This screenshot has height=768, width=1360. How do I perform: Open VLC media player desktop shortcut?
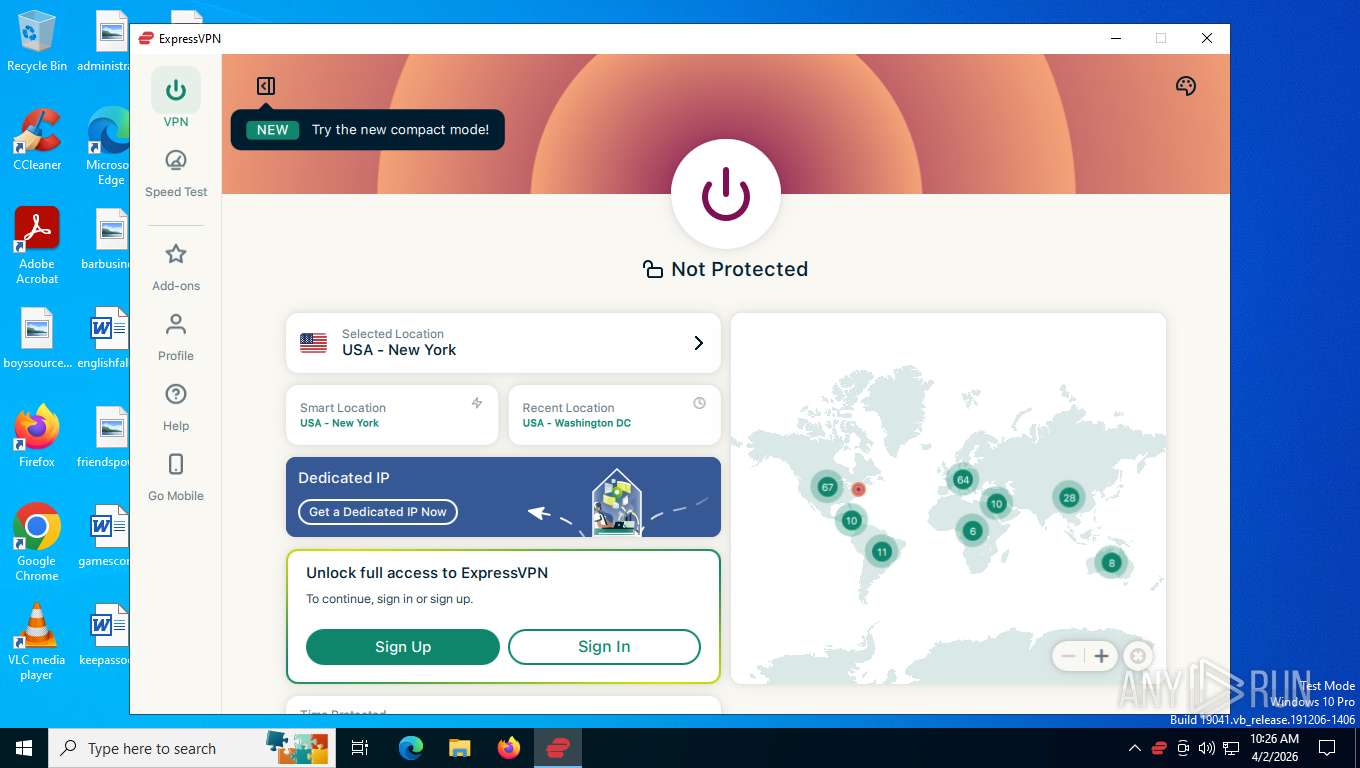click(x=37, y=642)
